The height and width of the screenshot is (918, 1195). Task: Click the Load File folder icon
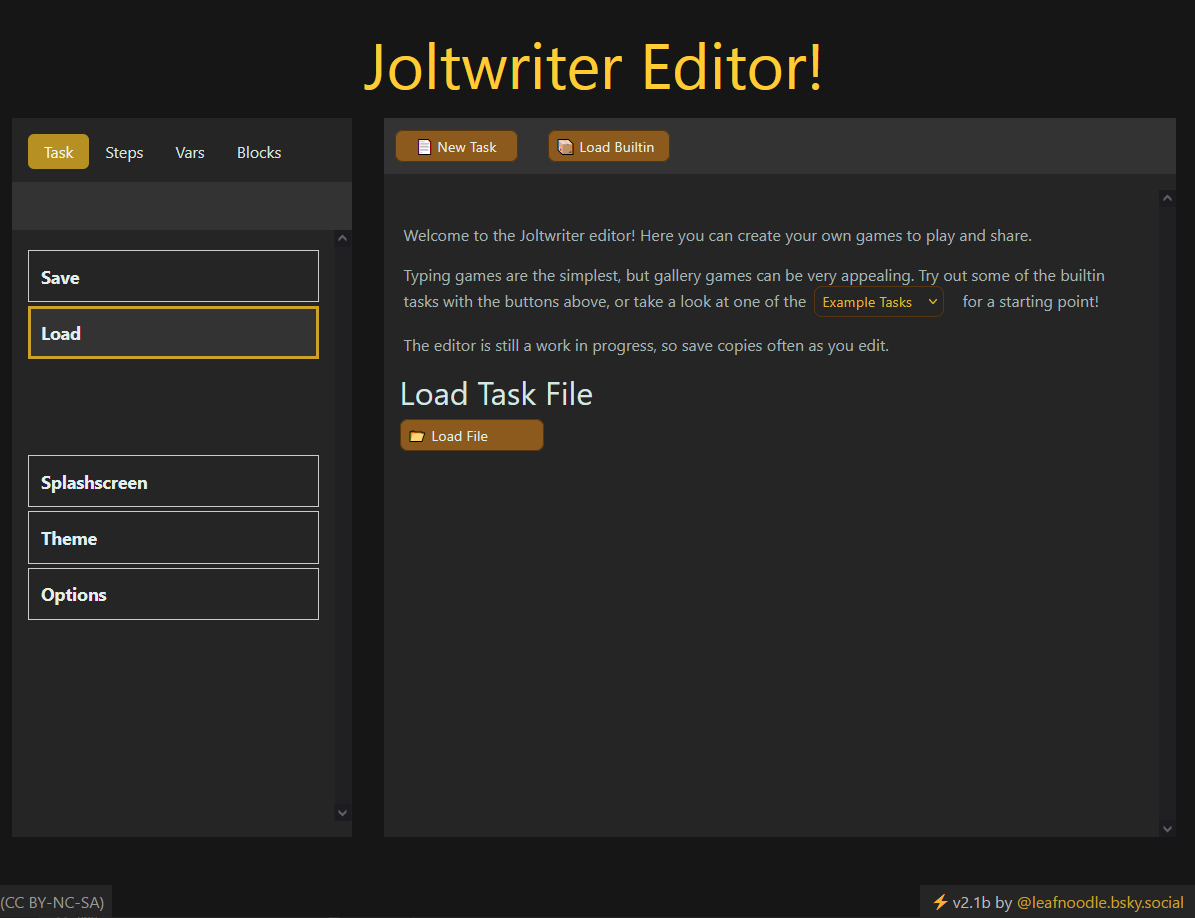coord(417,436)
